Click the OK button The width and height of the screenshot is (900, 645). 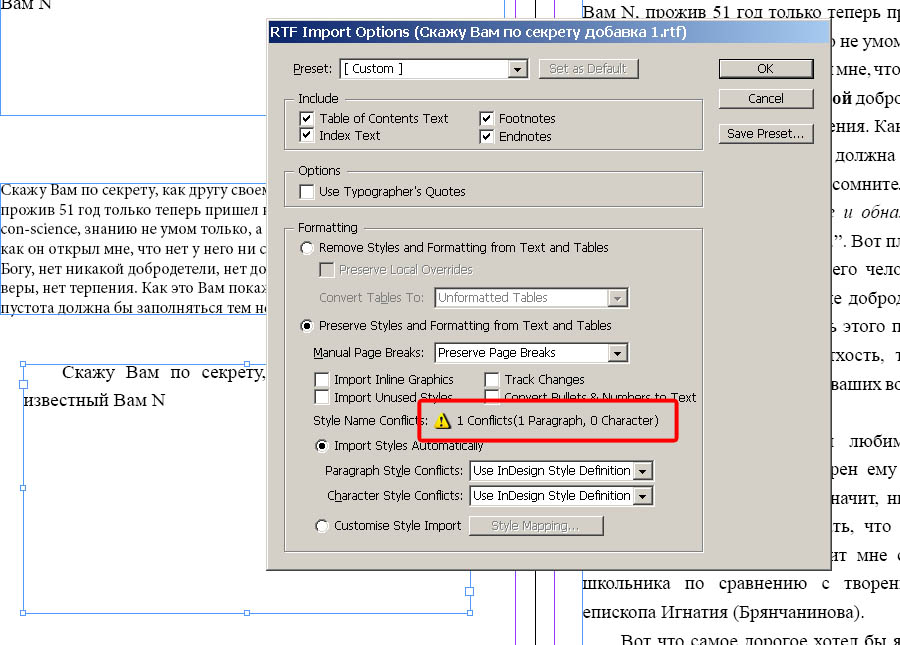coord(766,69)
